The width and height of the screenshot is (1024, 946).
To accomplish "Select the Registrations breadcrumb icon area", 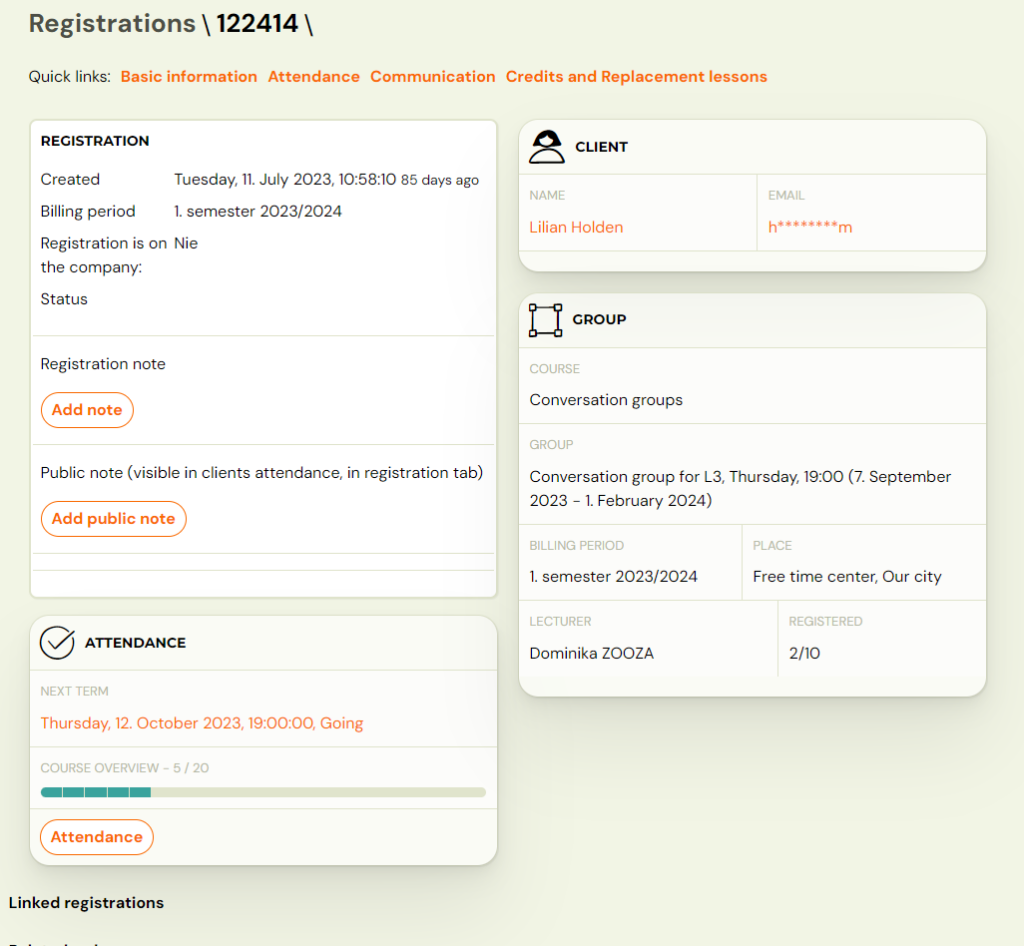I will point(112,23).
